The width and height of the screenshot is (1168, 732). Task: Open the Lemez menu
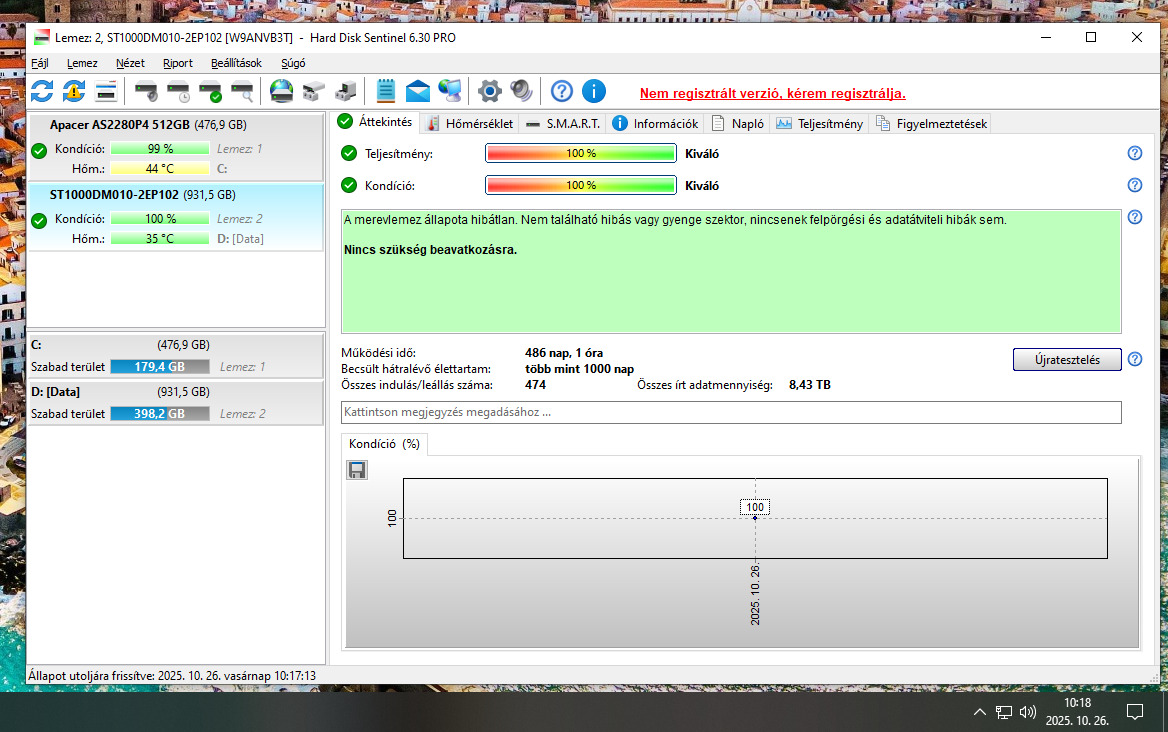pyautogui.click(x=82, y=63)
